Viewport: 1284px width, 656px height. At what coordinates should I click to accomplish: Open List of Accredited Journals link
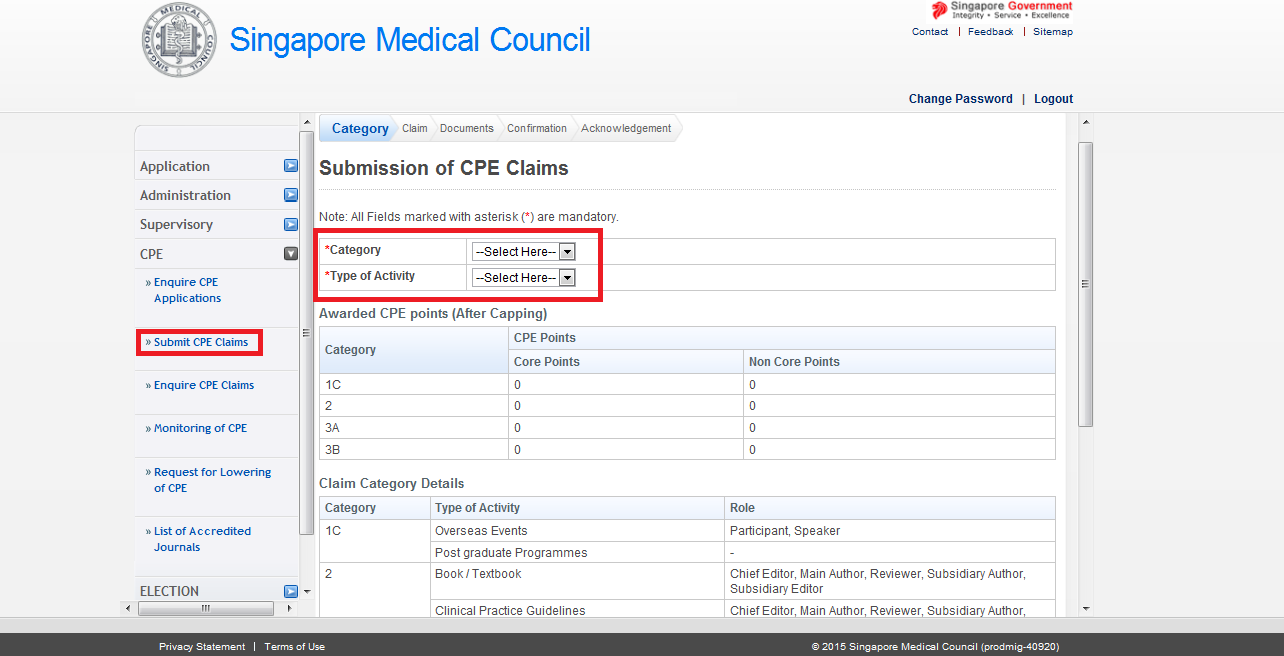click(201, 539)
